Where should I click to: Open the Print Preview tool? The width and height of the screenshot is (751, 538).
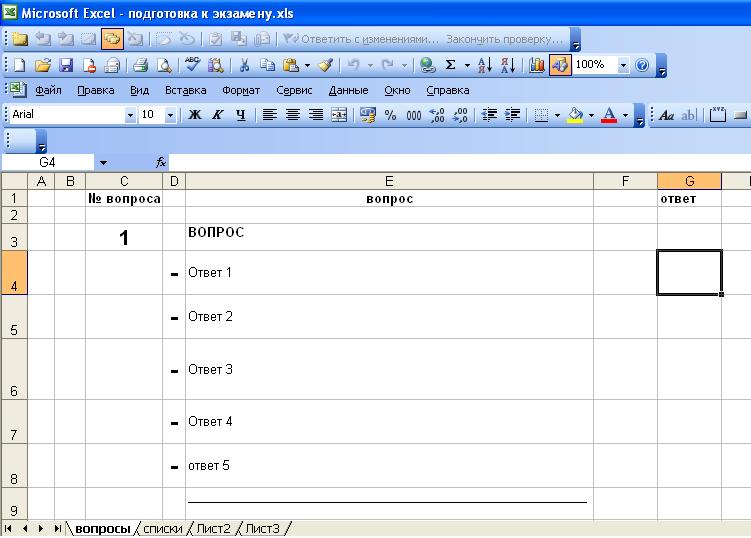(x=164, y=65)
